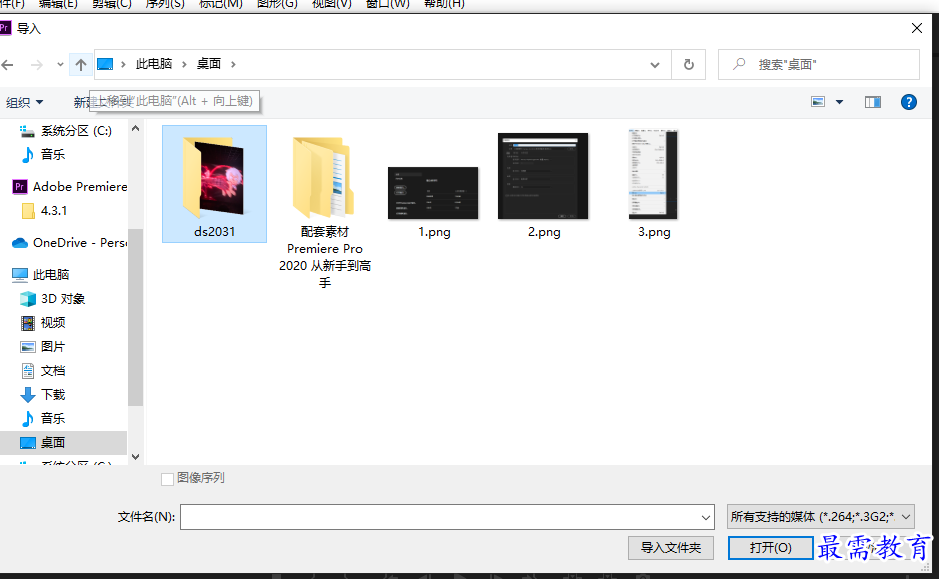
Task: Select the 4.3.1 folder in navigation pane
Action: [x=44, y=211]
